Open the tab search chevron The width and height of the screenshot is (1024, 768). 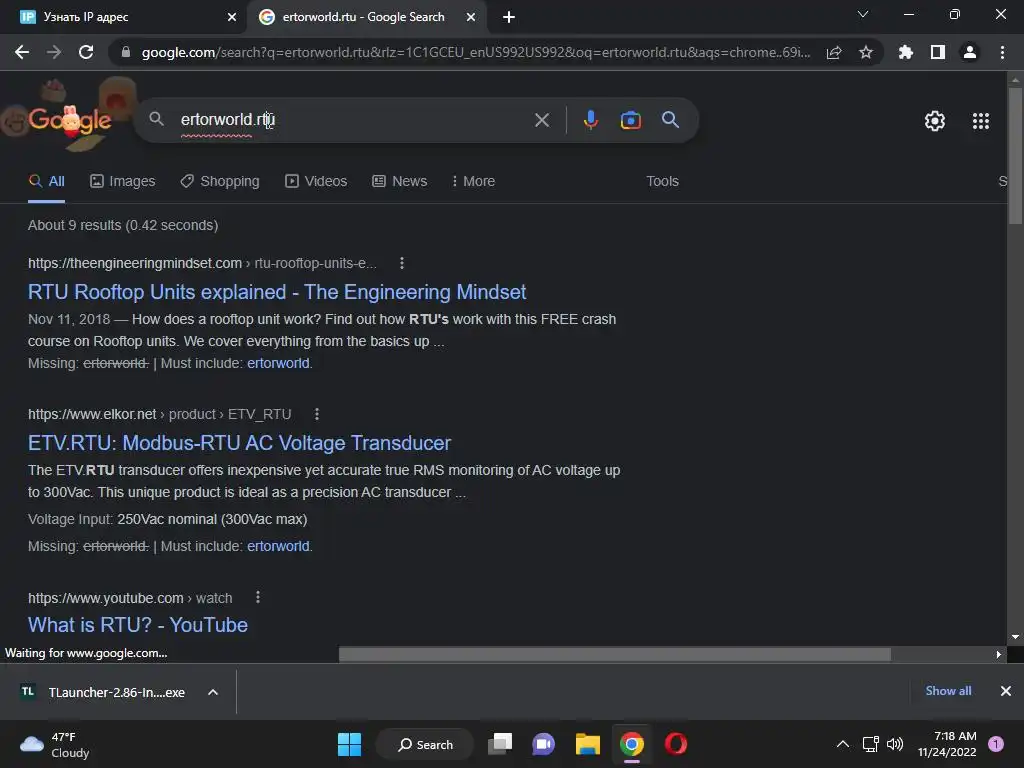coord(863,14)
